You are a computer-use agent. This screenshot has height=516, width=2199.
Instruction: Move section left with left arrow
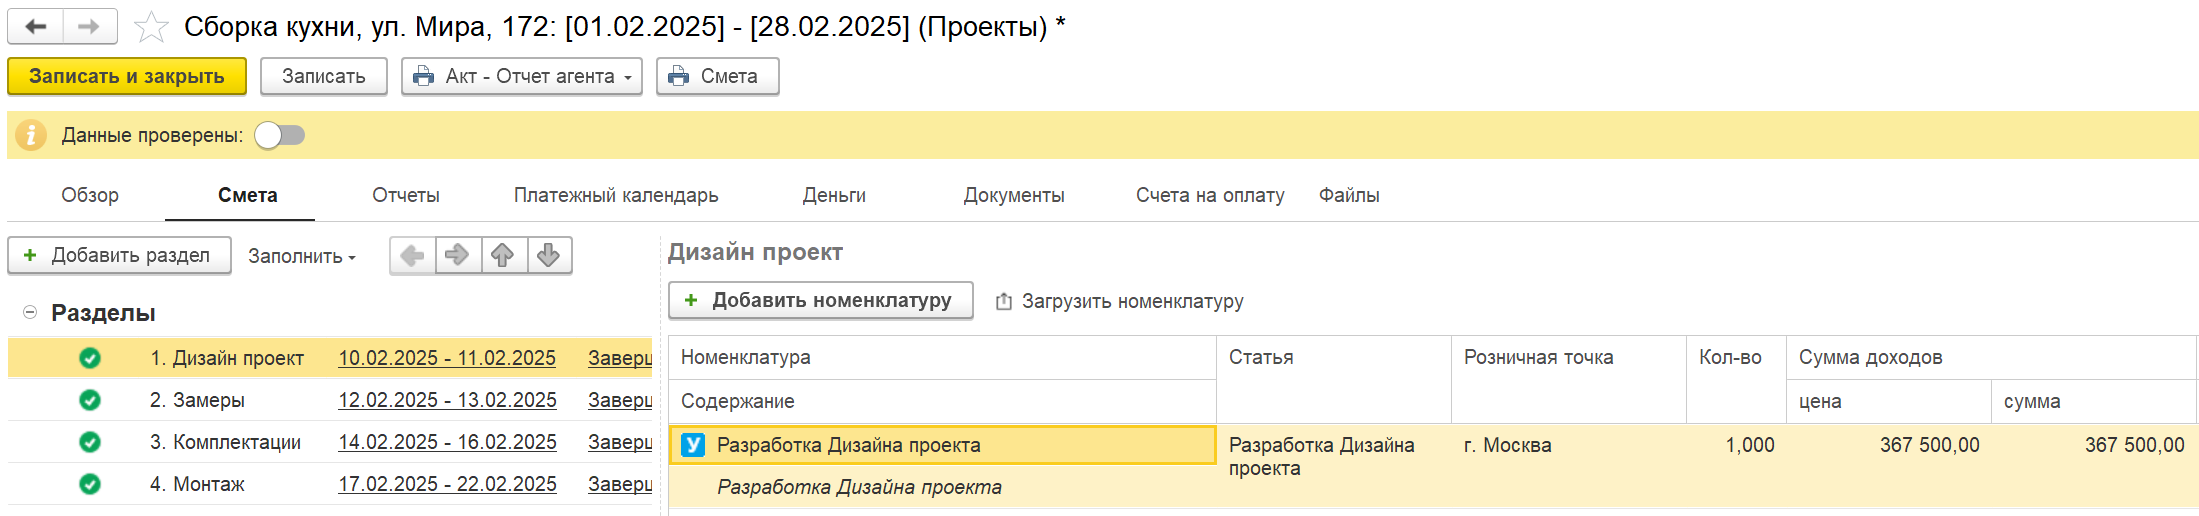413,256
